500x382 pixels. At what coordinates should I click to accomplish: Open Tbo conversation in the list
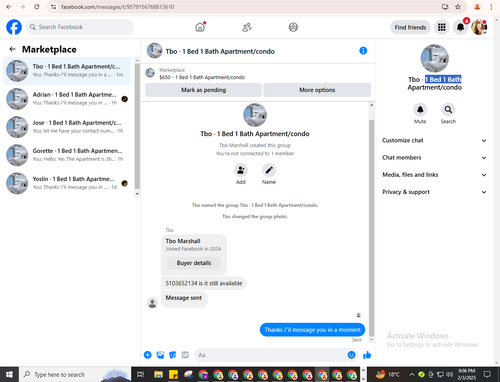pos(67,71)
